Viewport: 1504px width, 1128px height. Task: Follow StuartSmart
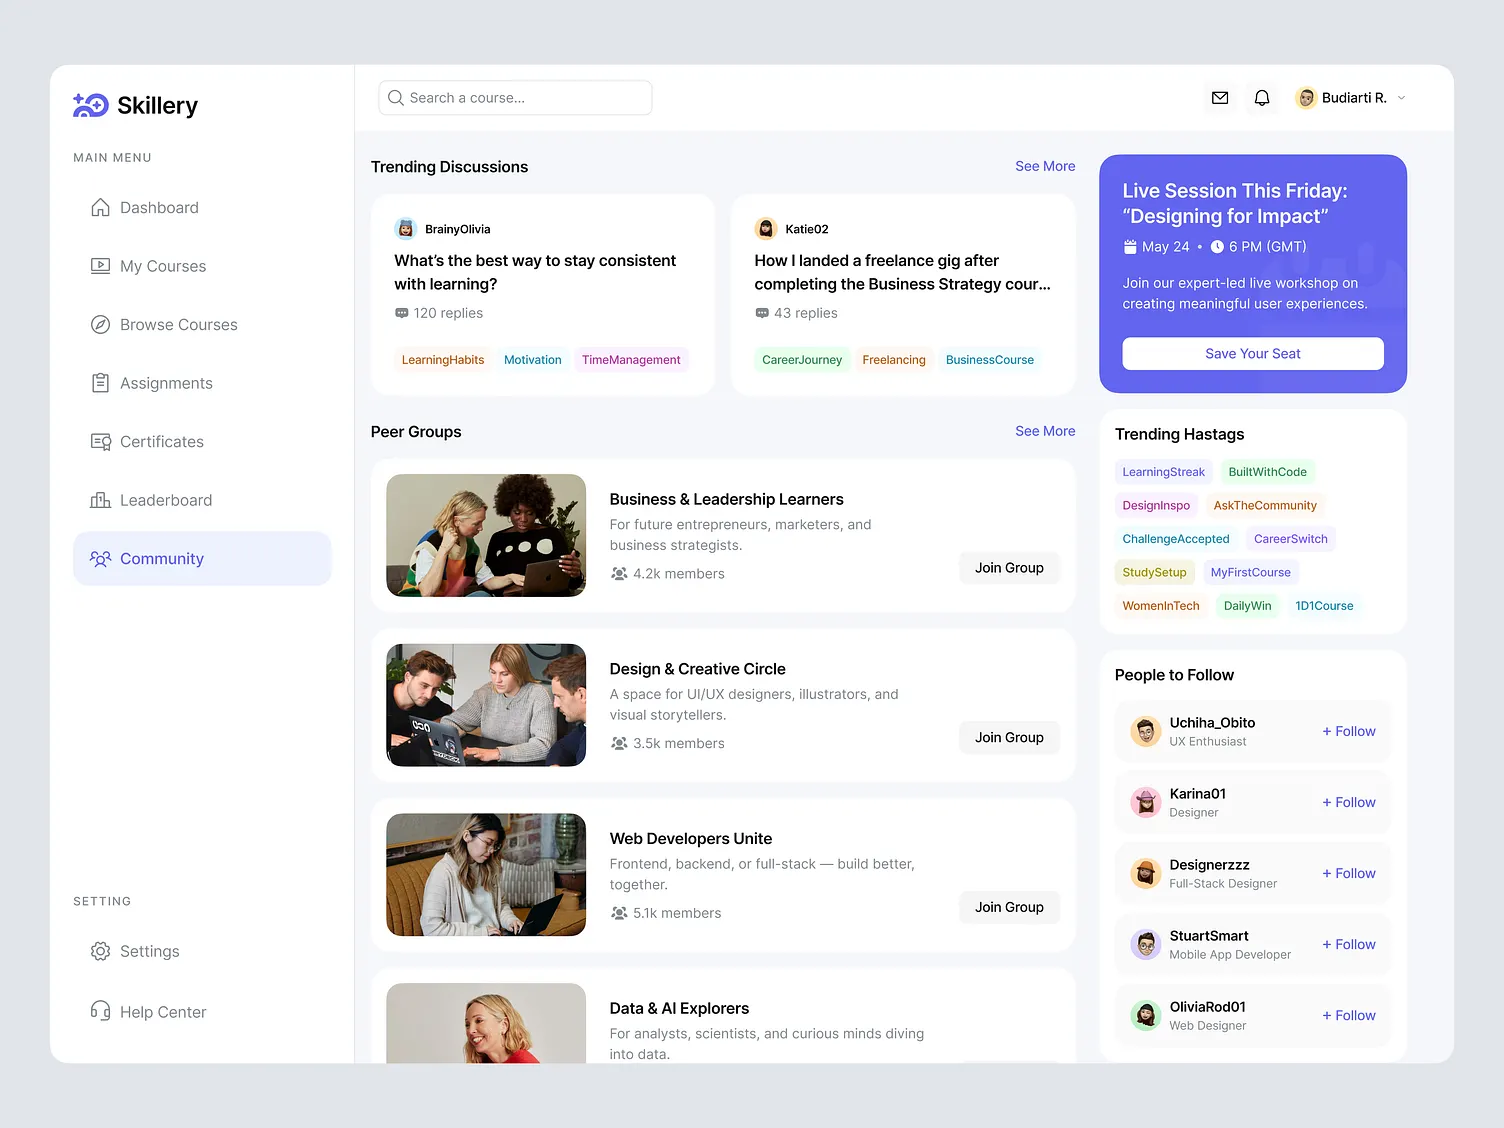tap(1349, 944)
